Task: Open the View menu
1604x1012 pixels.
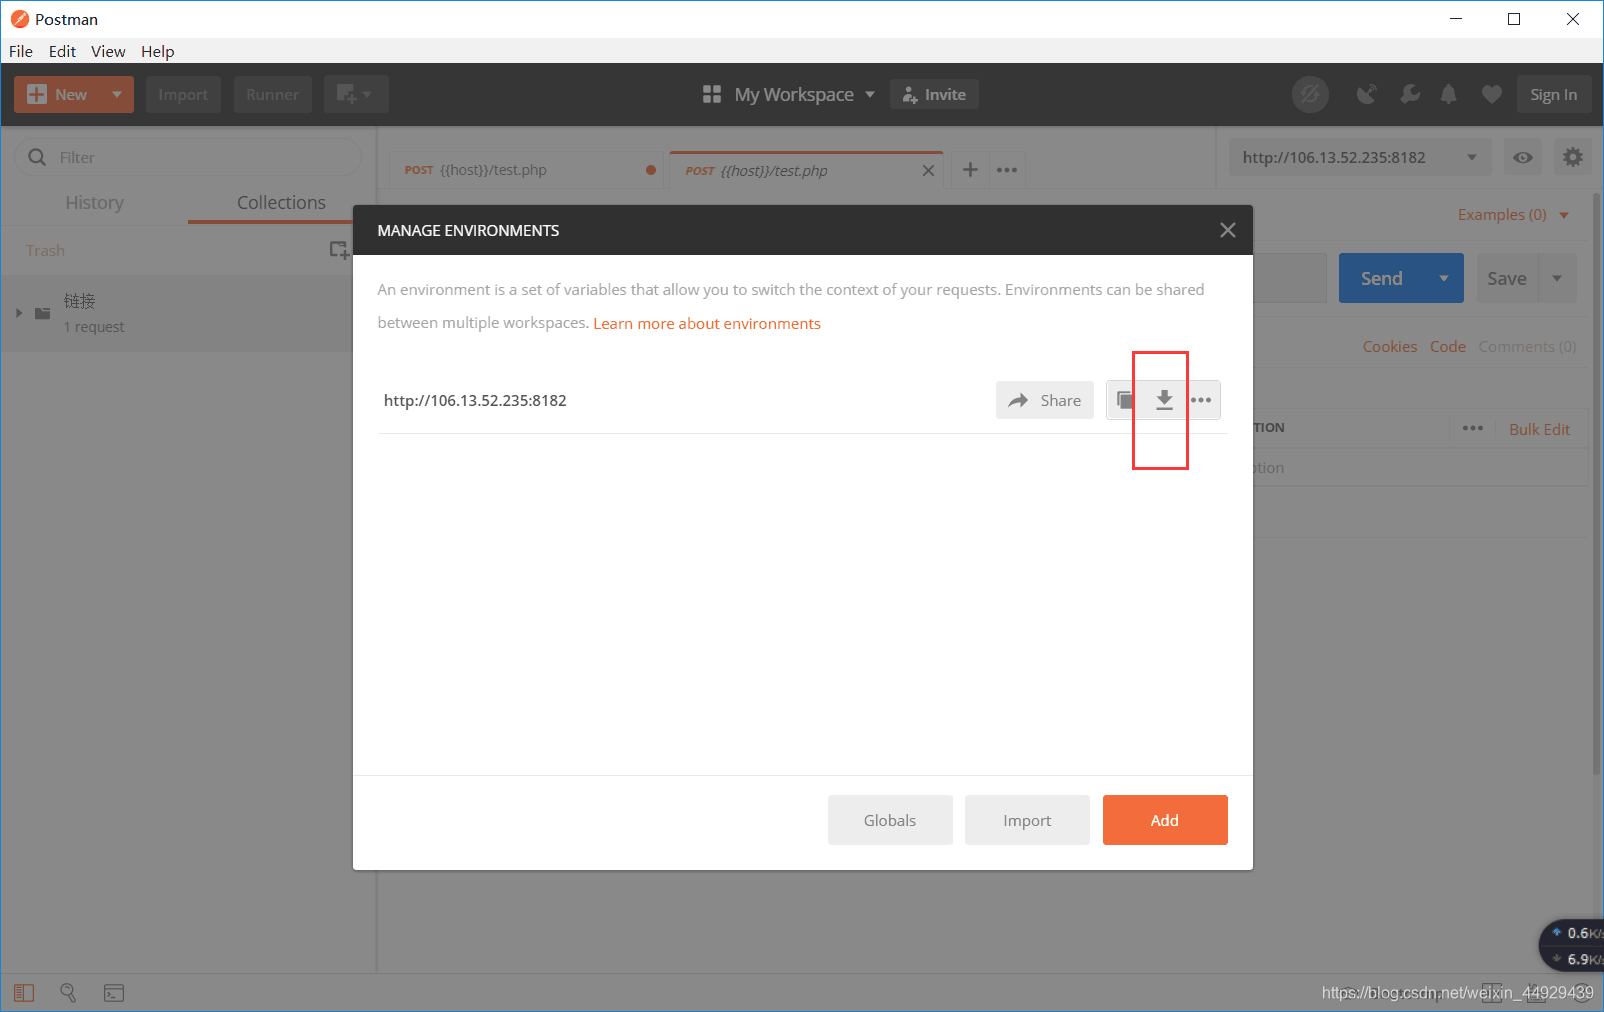Action: pyautogui.click(x=108, y=51)
